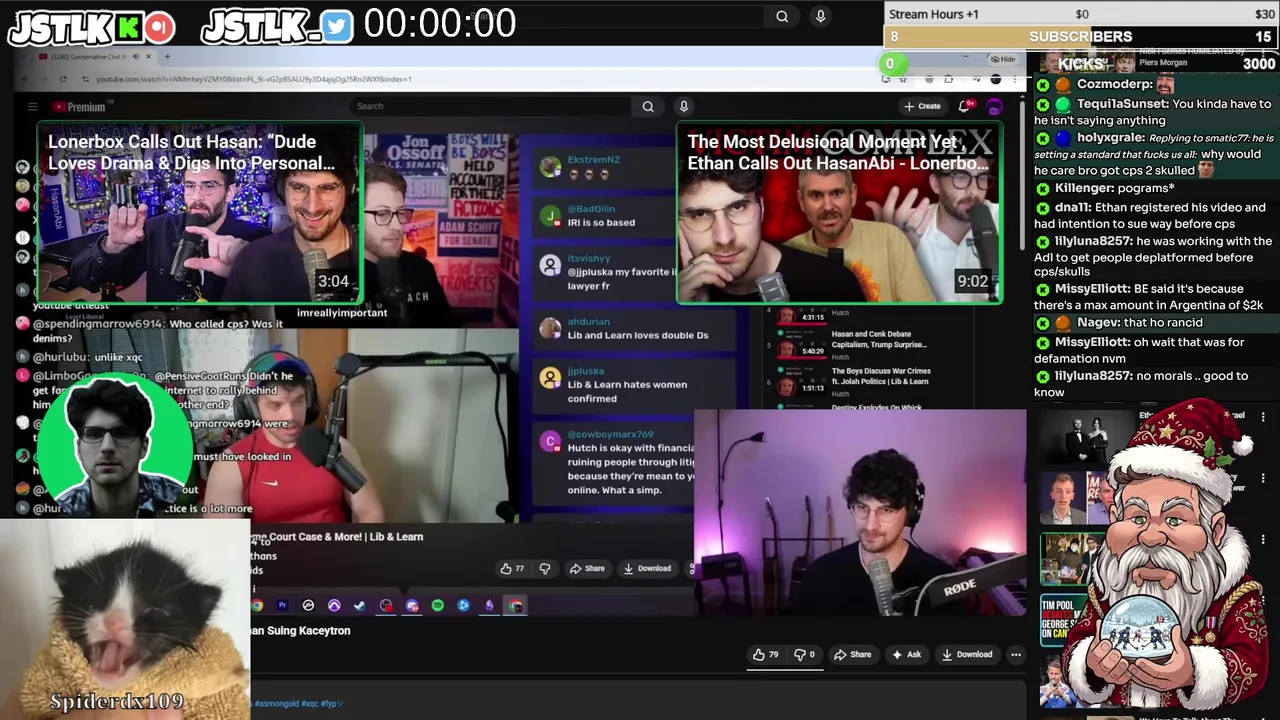Open the Tim Pool debates recommended thumbnail
Viewport: 1280px width, 720px height.
click(x=1062, y=621)
